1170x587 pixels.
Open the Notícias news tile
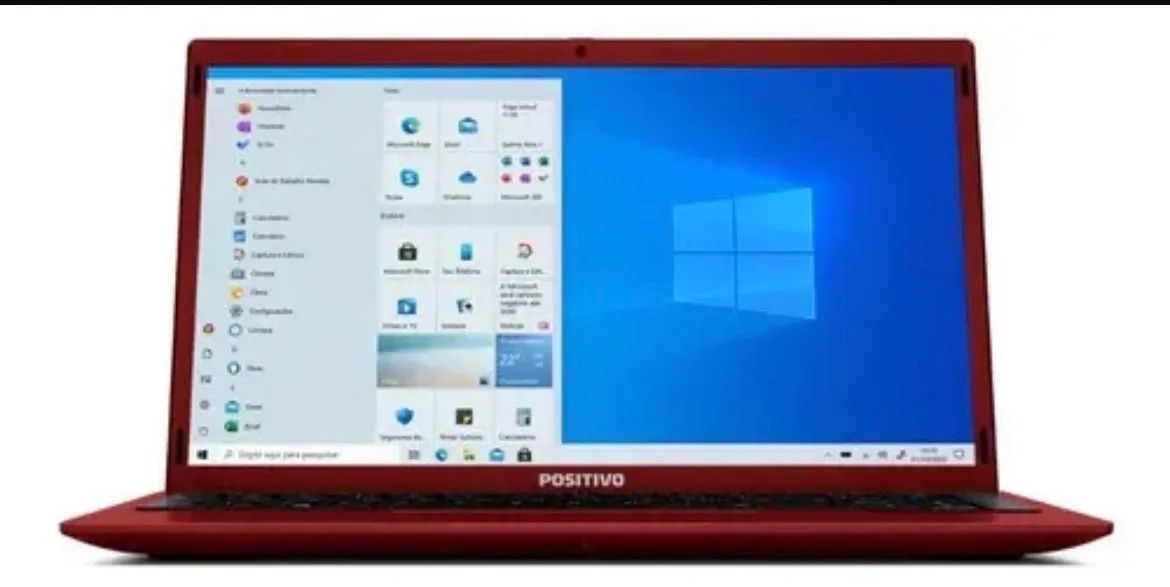click(524, 307)
